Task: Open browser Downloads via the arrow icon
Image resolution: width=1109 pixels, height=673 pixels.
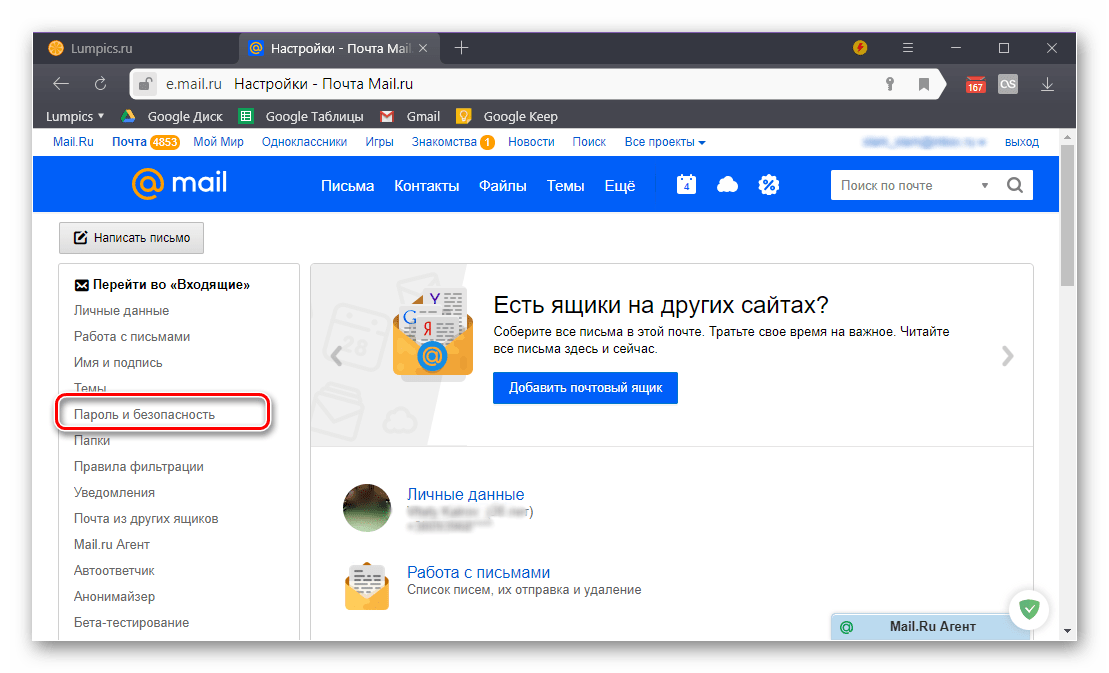Action: [x=1048, y=84]
